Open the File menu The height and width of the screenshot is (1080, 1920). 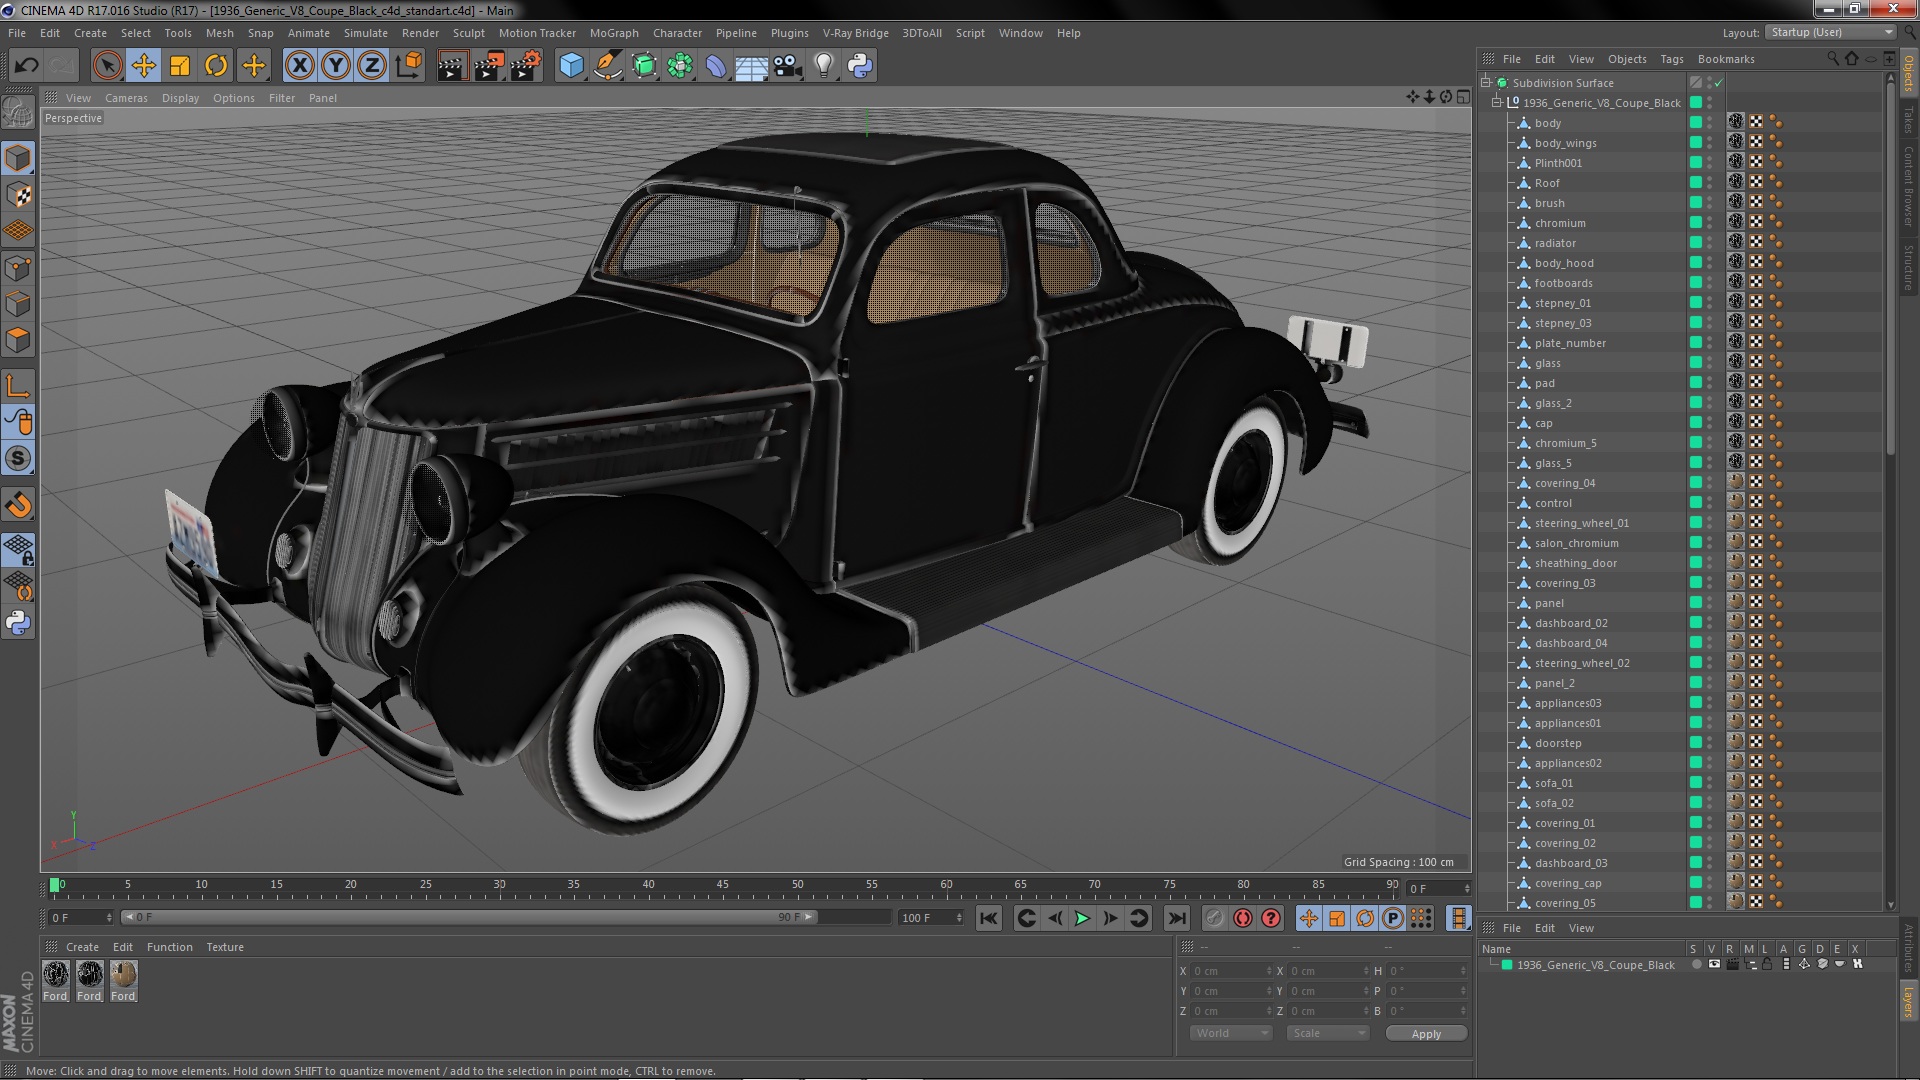pos(17,33)
